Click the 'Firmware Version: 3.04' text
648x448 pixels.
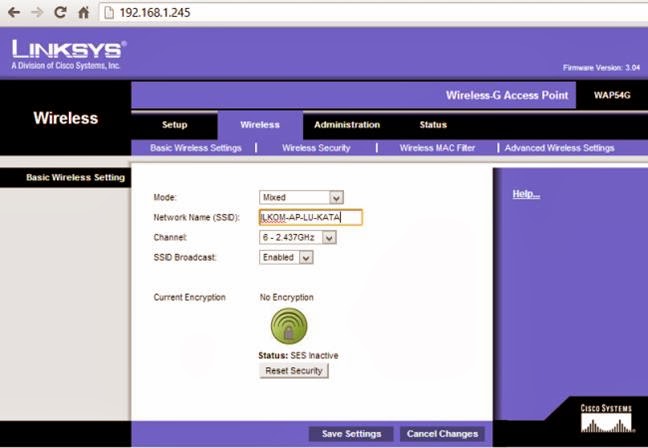[x=601, y=68]
